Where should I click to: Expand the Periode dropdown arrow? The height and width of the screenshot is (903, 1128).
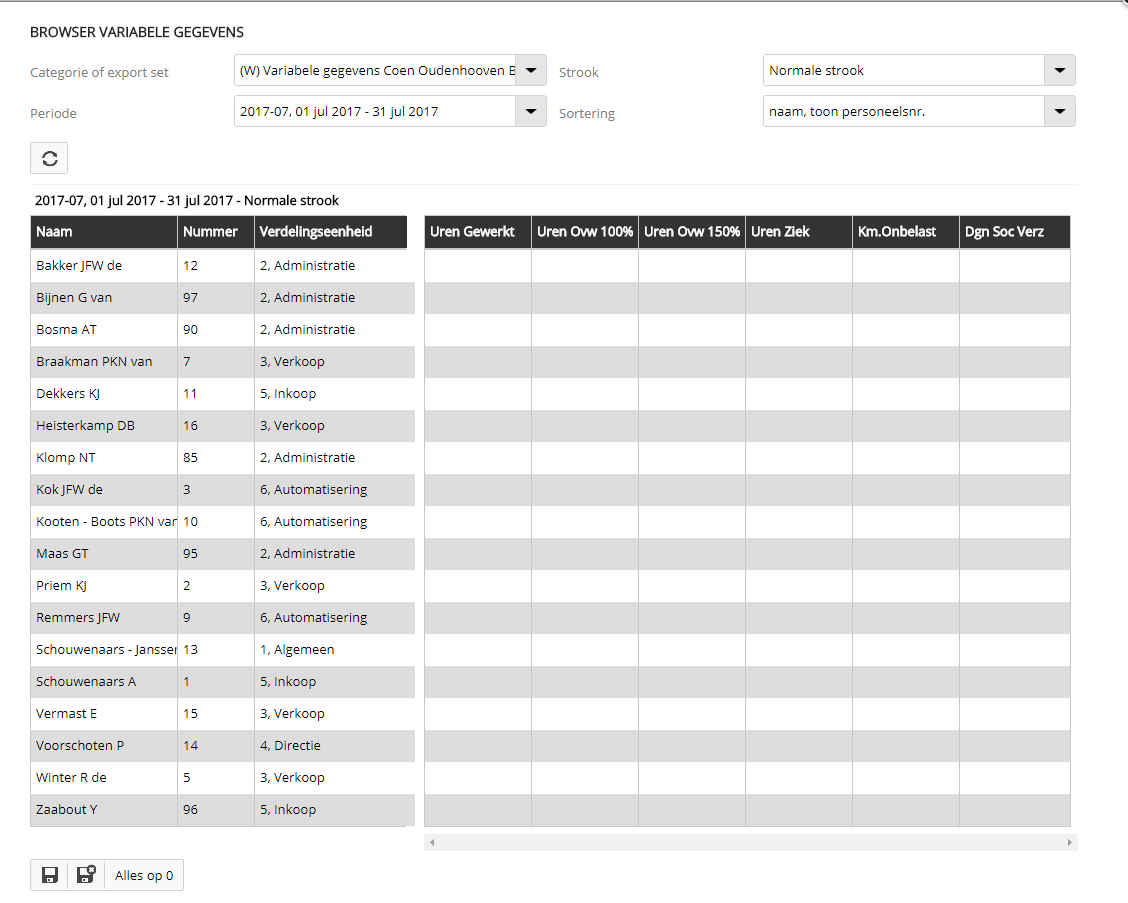(531, 112)
